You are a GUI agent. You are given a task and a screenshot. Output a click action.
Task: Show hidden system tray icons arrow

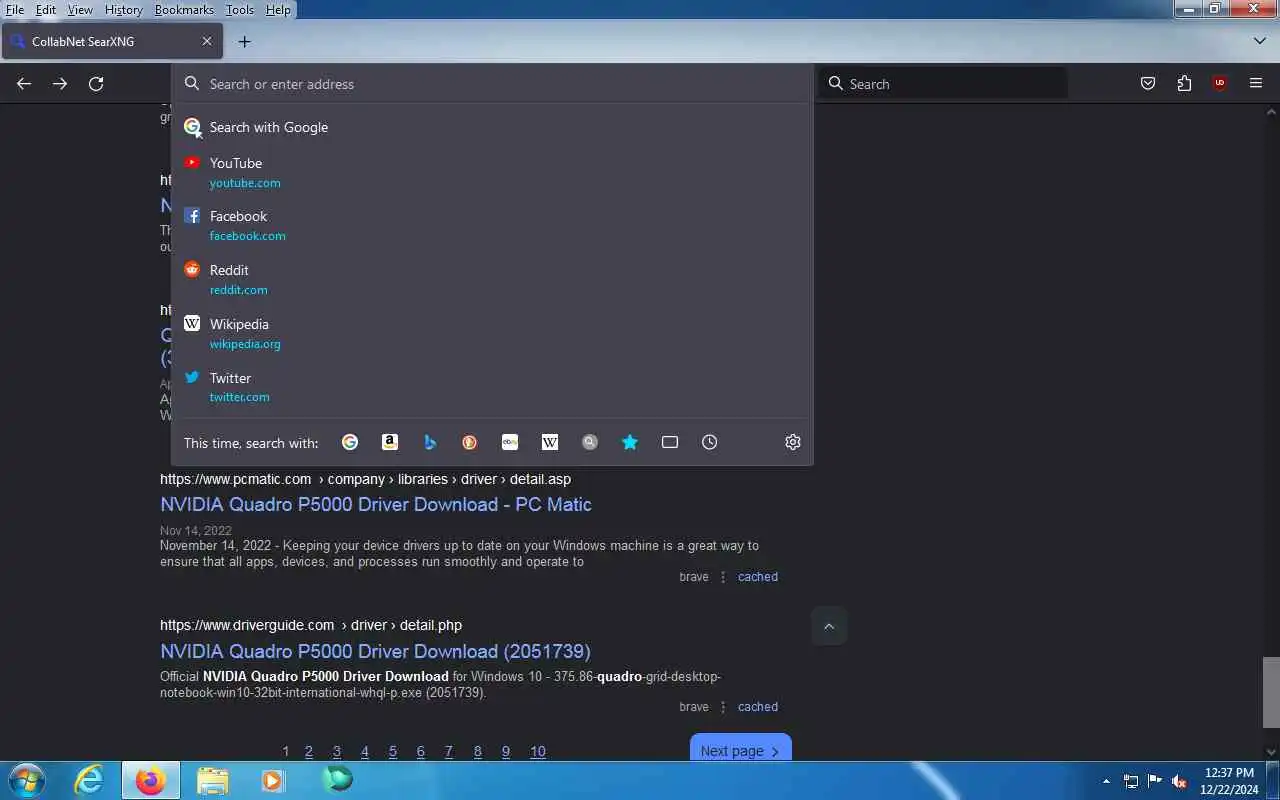pos(1106,781)
